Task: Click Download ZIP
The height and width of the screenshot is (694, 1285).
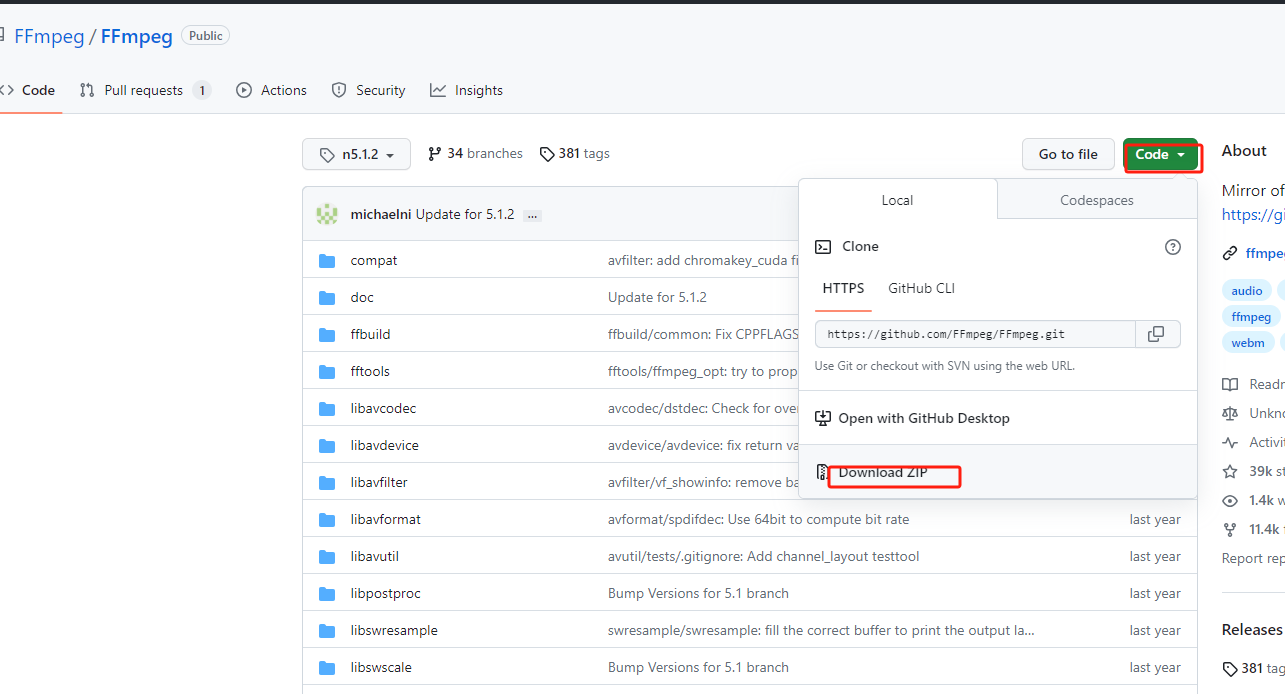Action: [x=884, y=472]
